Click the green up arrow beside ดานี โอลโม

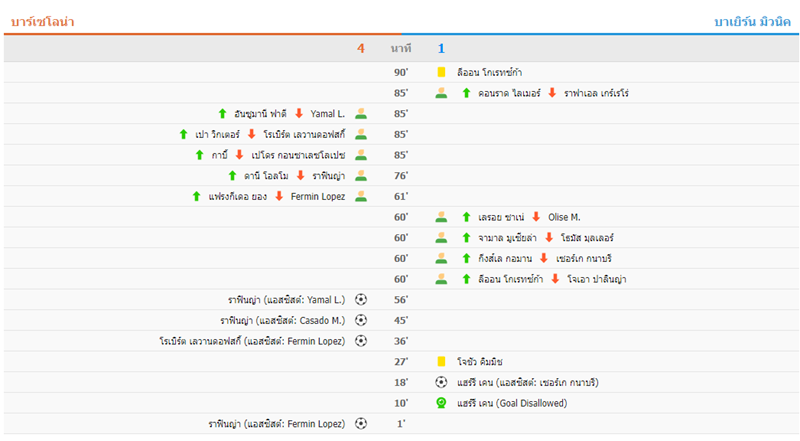point(233,176)
